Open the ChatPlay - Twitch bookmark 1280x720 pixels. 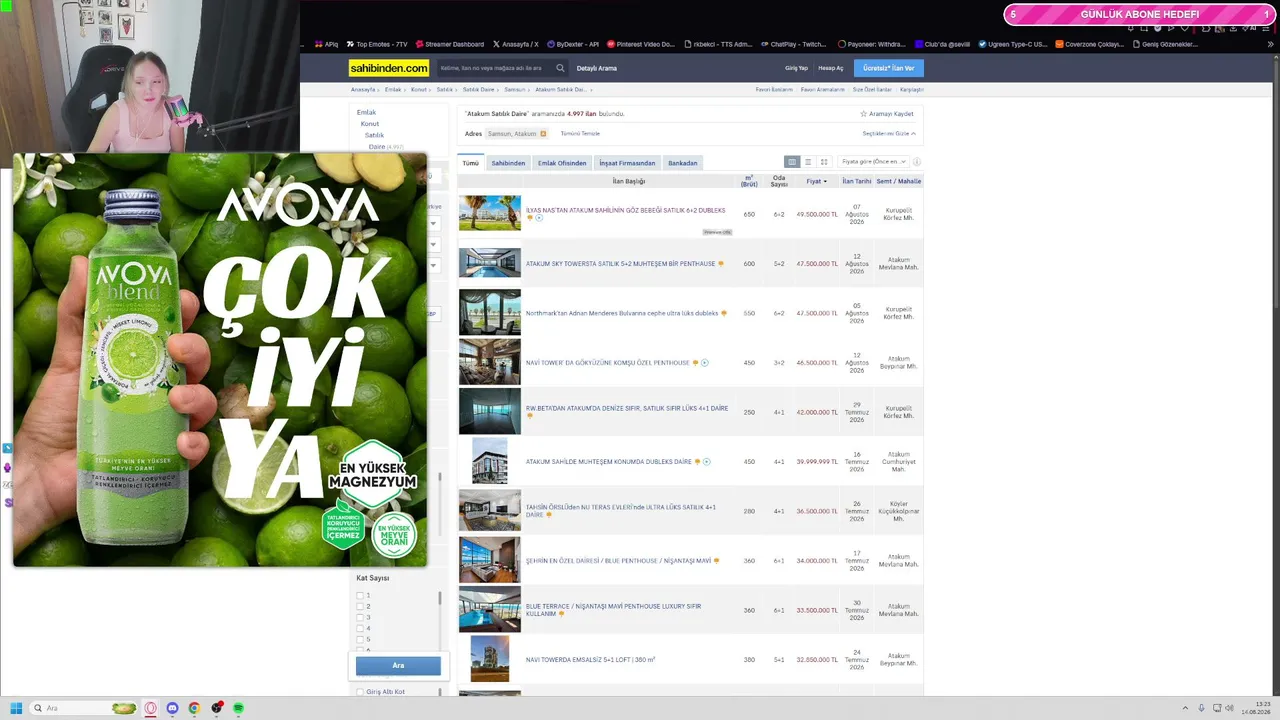tap(793, 44)
